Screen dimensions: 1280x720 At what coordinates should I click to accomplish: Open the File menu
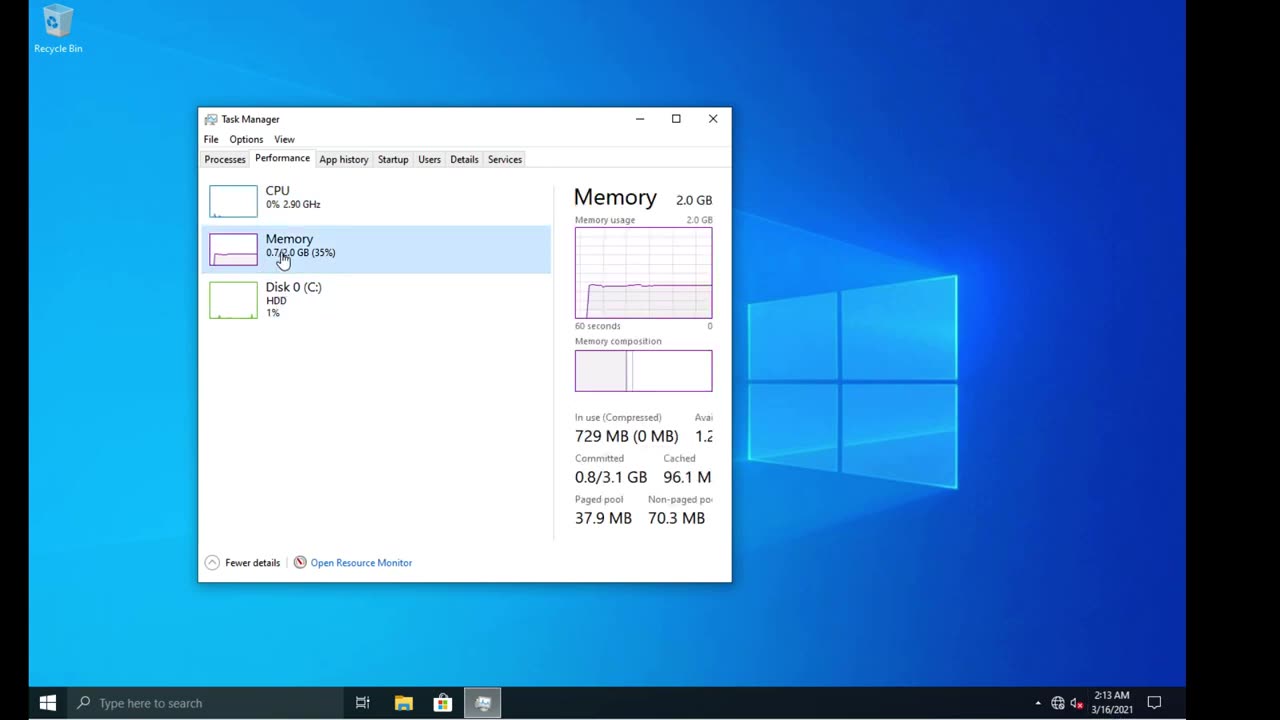pos(211,139)
